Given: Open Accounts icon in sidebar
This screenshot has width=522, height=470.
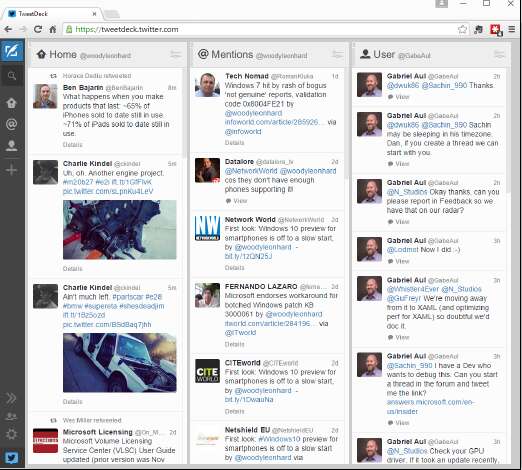Looking at the screenshot, I should [11, 416].
